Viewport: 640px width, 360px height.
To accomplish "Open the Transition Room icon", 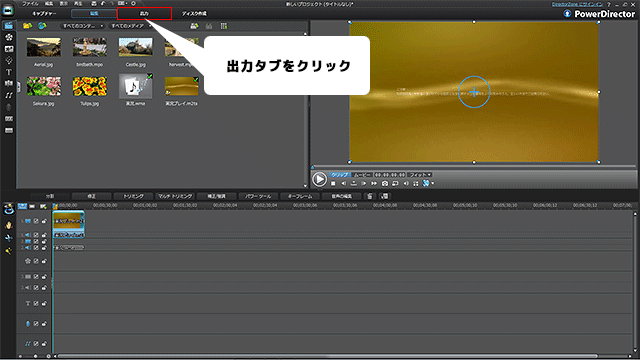I will click(9, 83).
